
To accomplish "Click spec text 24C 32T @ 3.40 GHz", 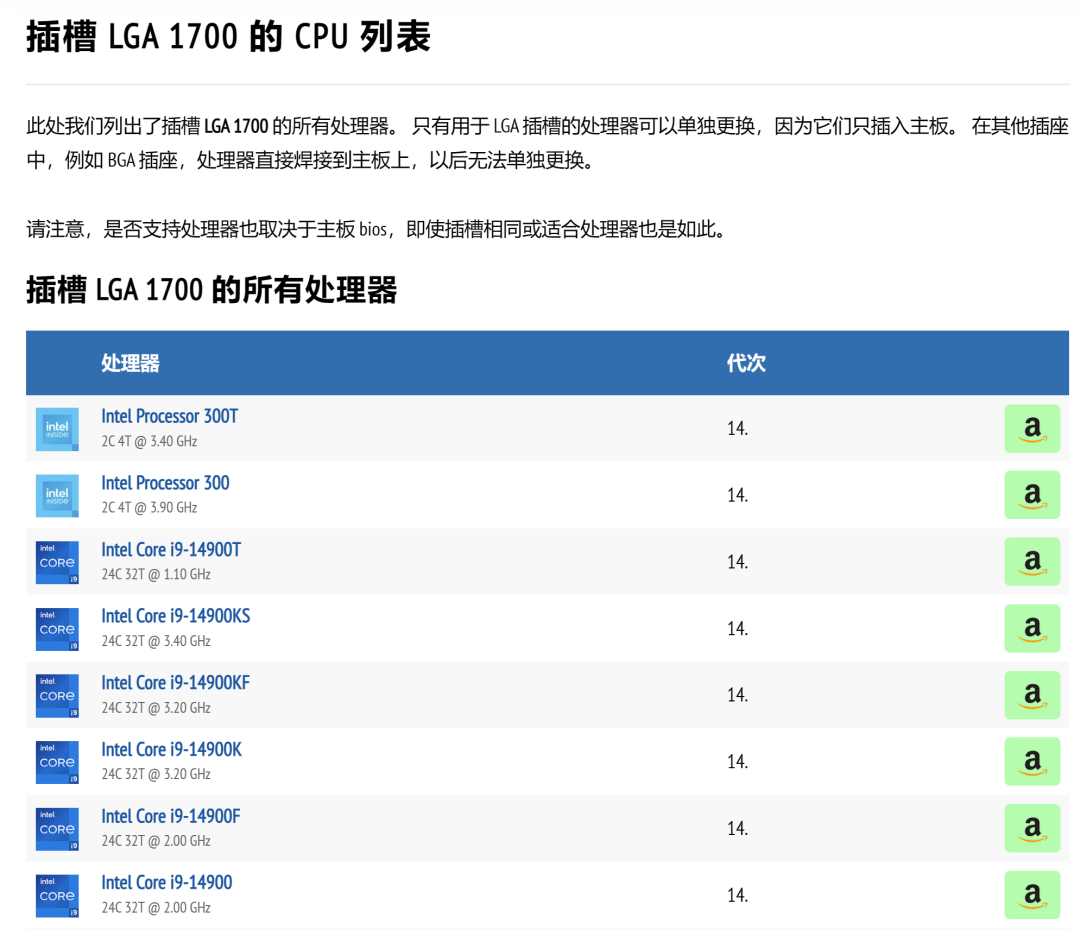I will click(x=156, y=641).
